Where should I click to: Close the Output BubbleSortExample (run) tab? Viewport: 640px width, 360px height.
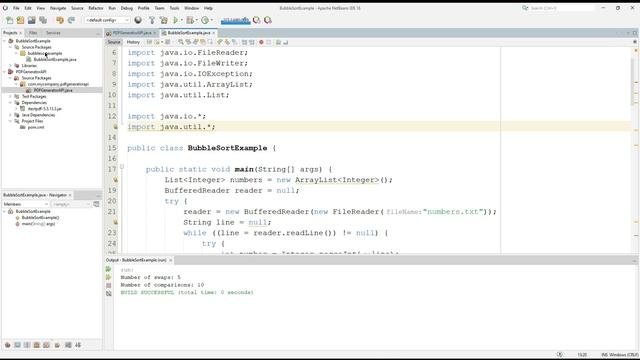tap(171, 260)
